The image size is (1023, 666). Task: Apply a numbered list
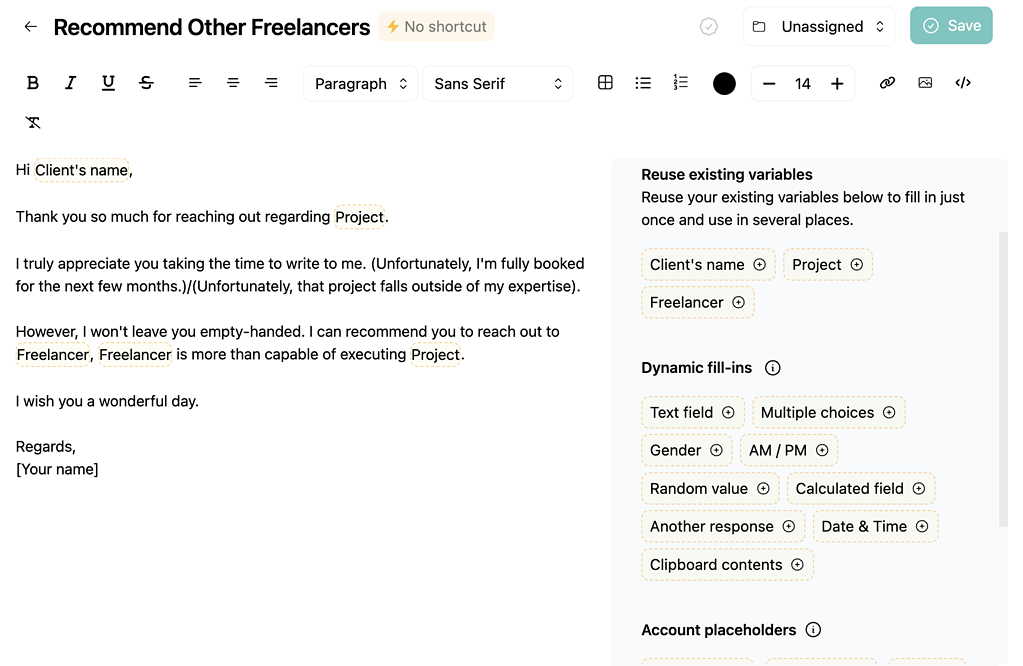[x=681, y=83]
